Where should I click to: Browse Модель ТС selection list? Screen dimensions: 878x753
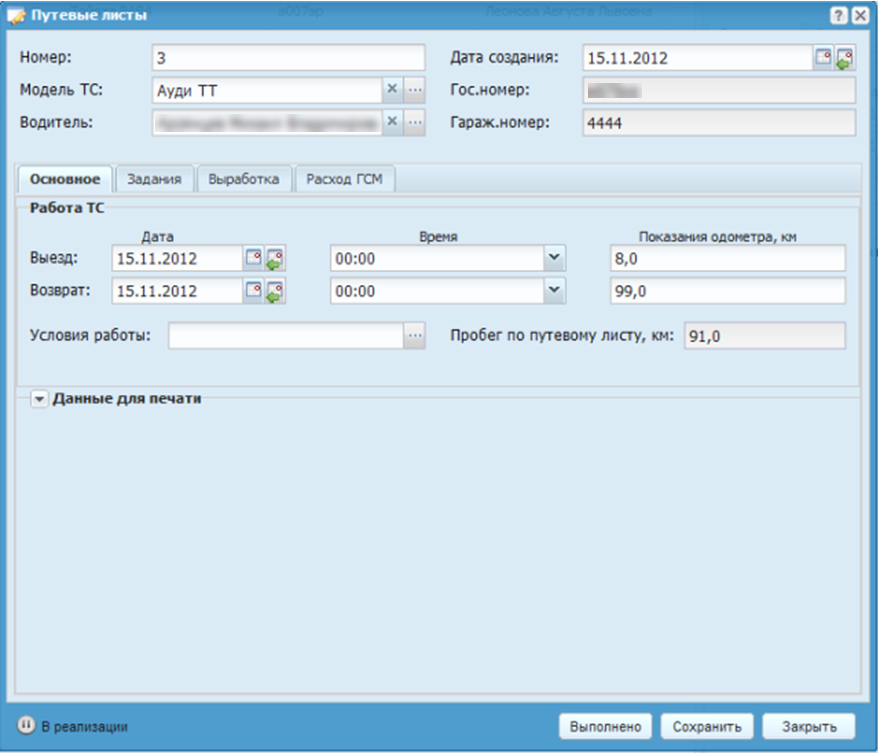[x=415, y=90]
